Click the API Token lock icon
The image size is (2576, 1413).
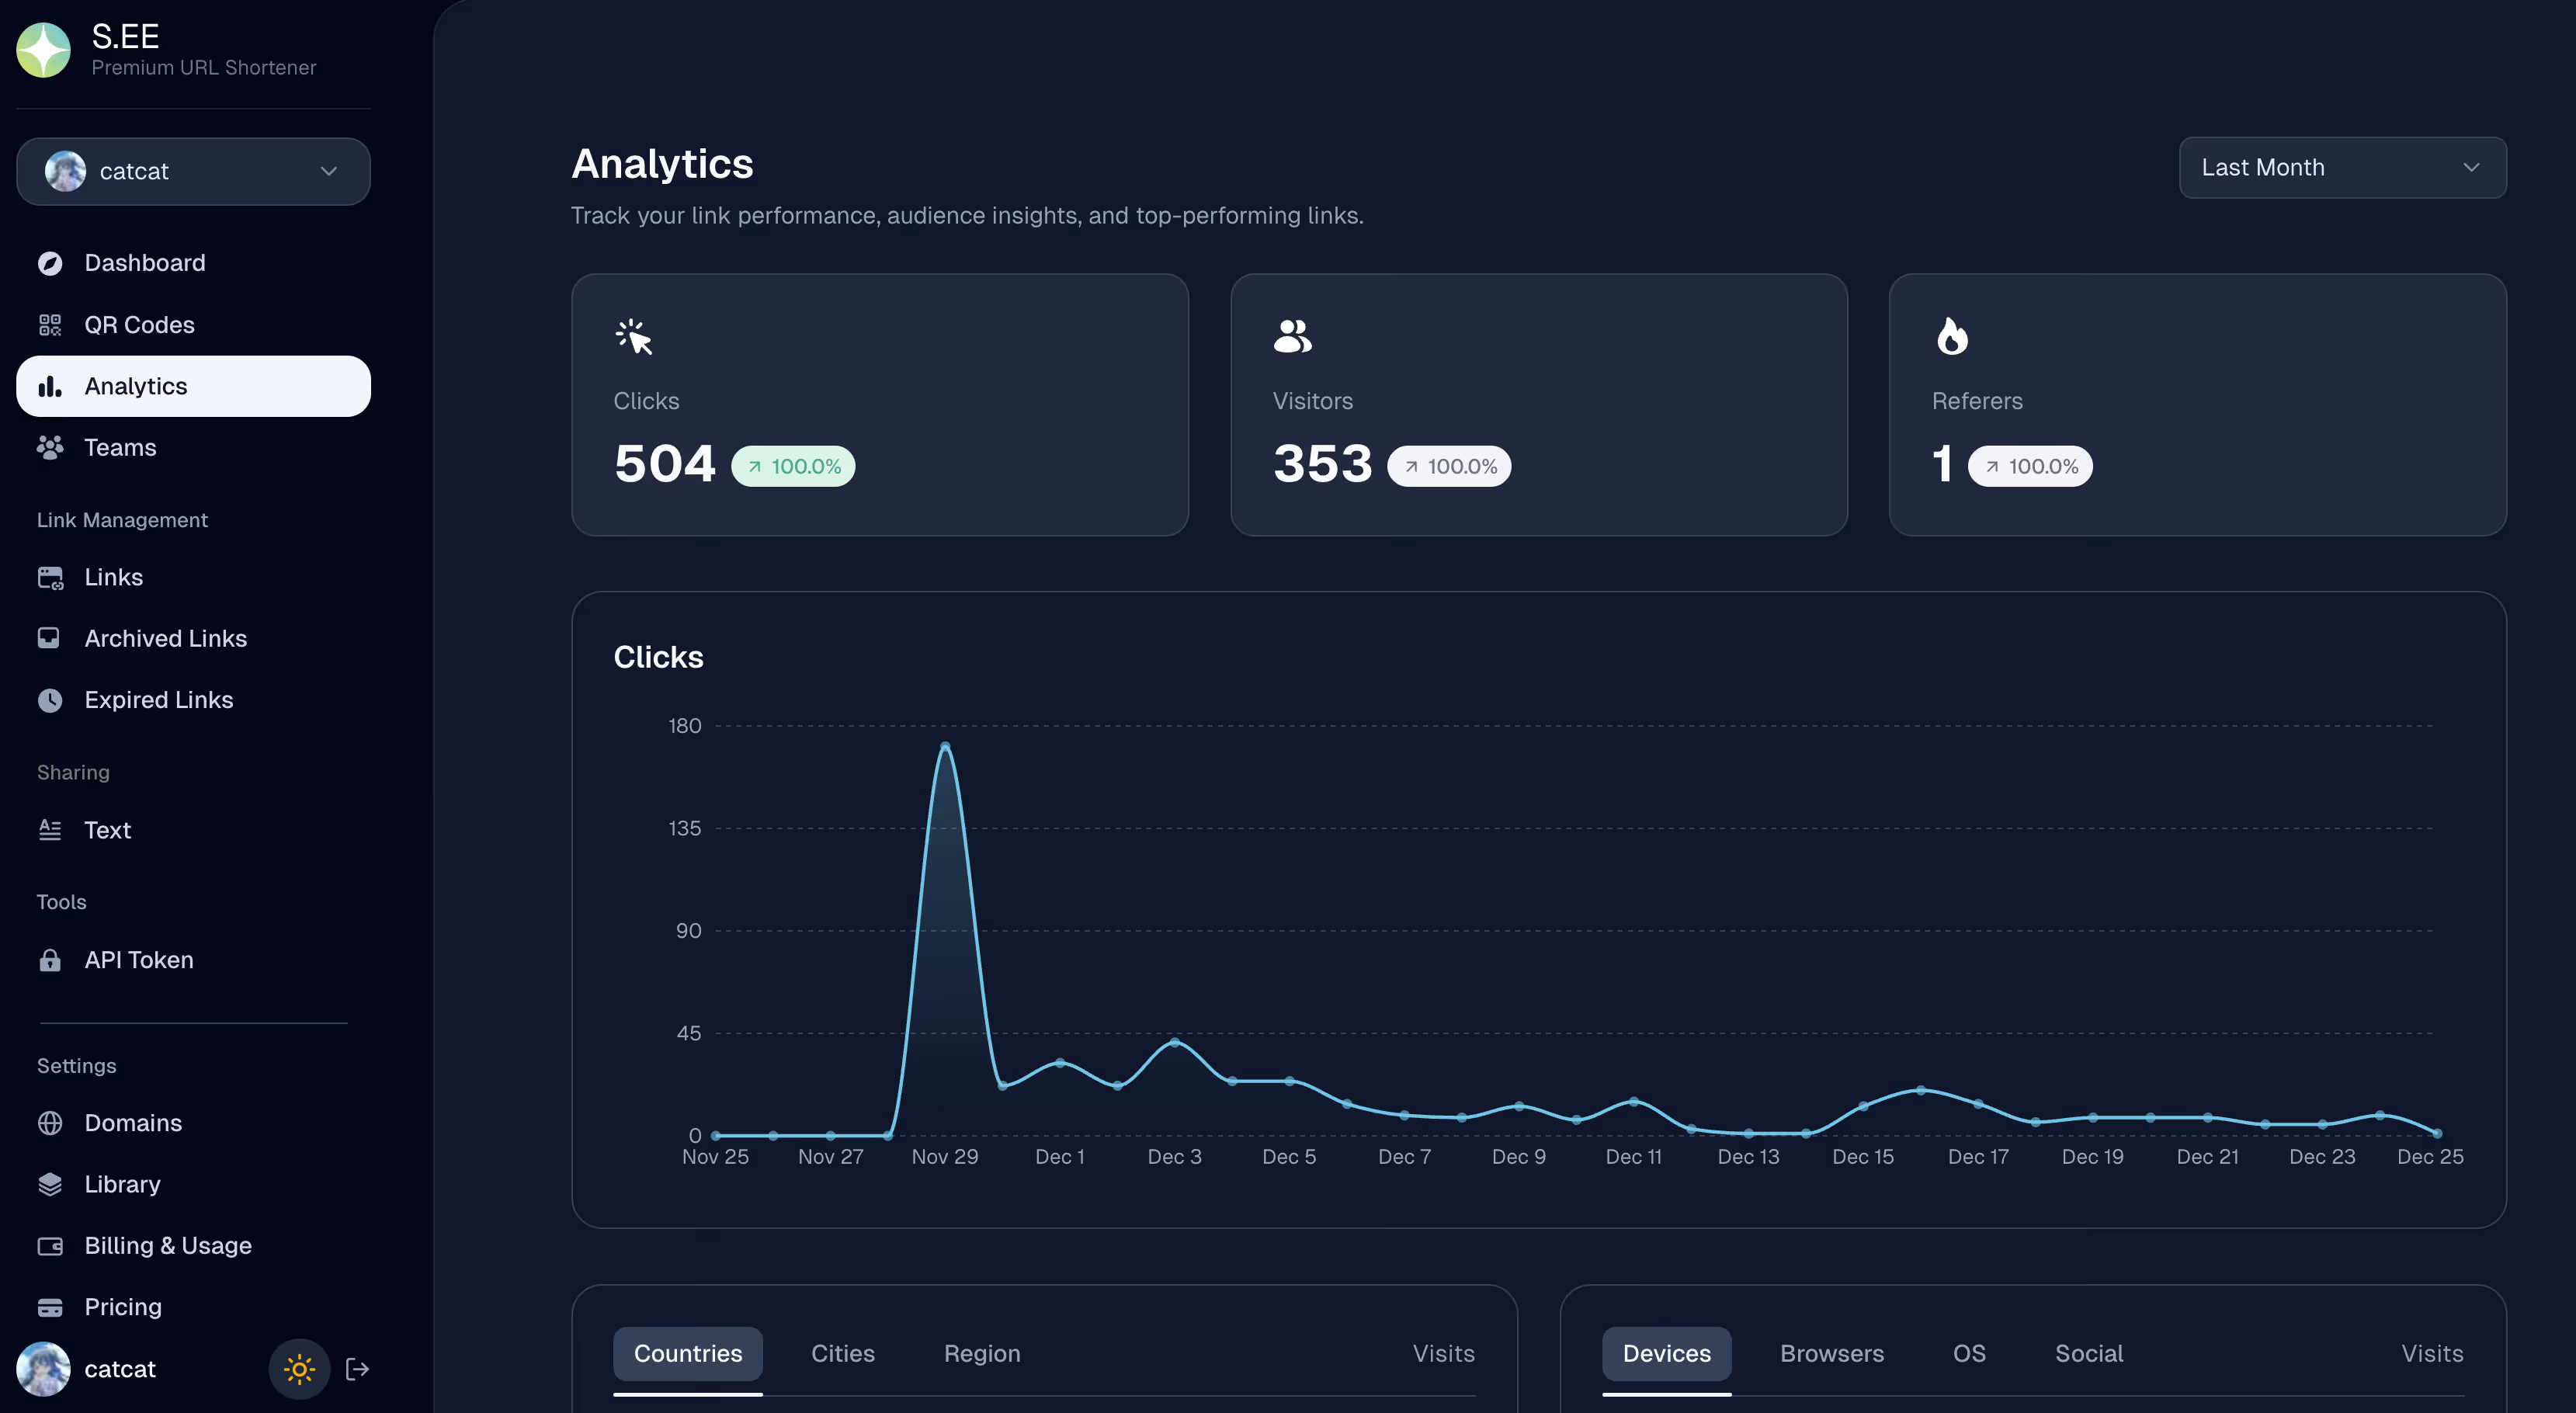coord(50,960)
